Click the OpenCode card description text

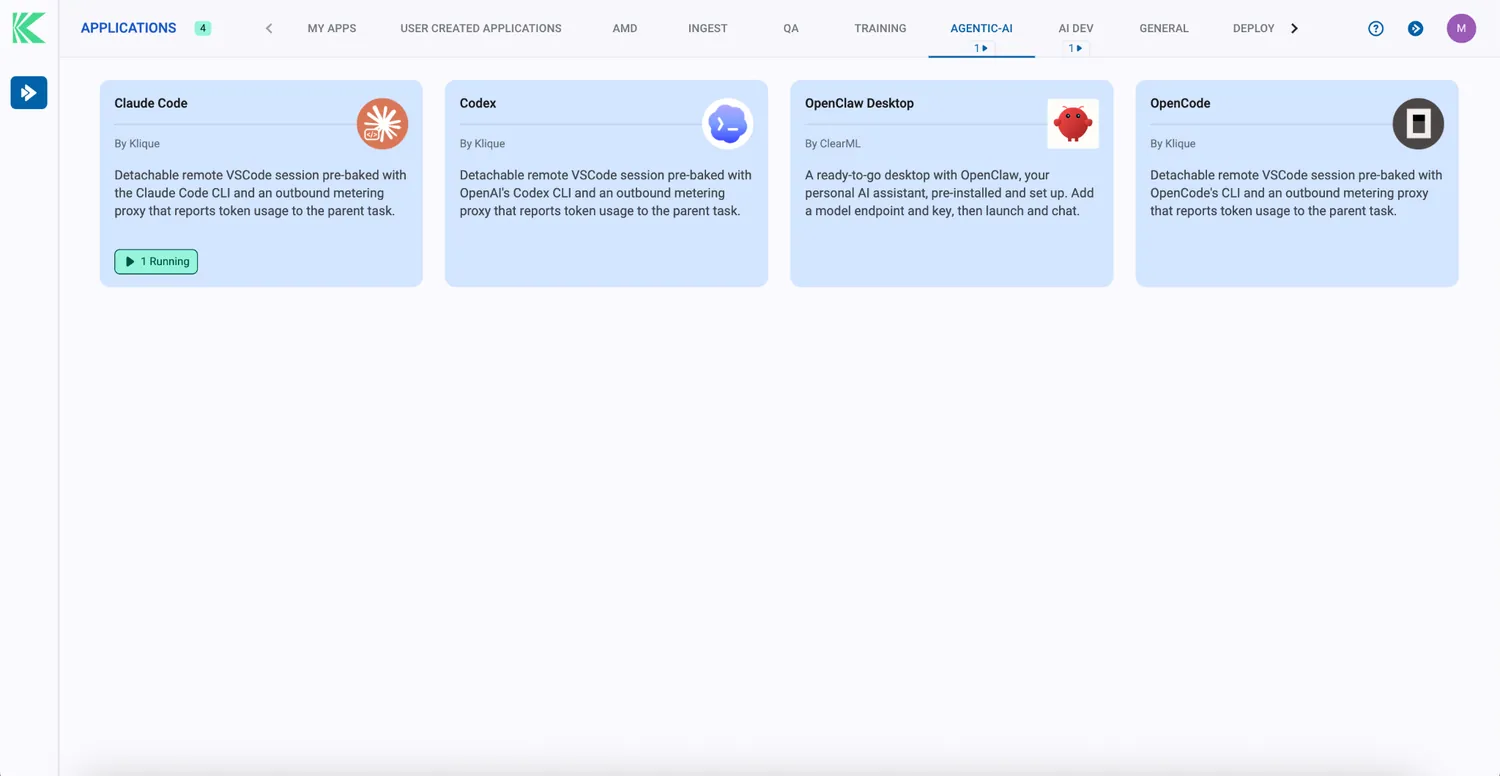point(1296,193)
